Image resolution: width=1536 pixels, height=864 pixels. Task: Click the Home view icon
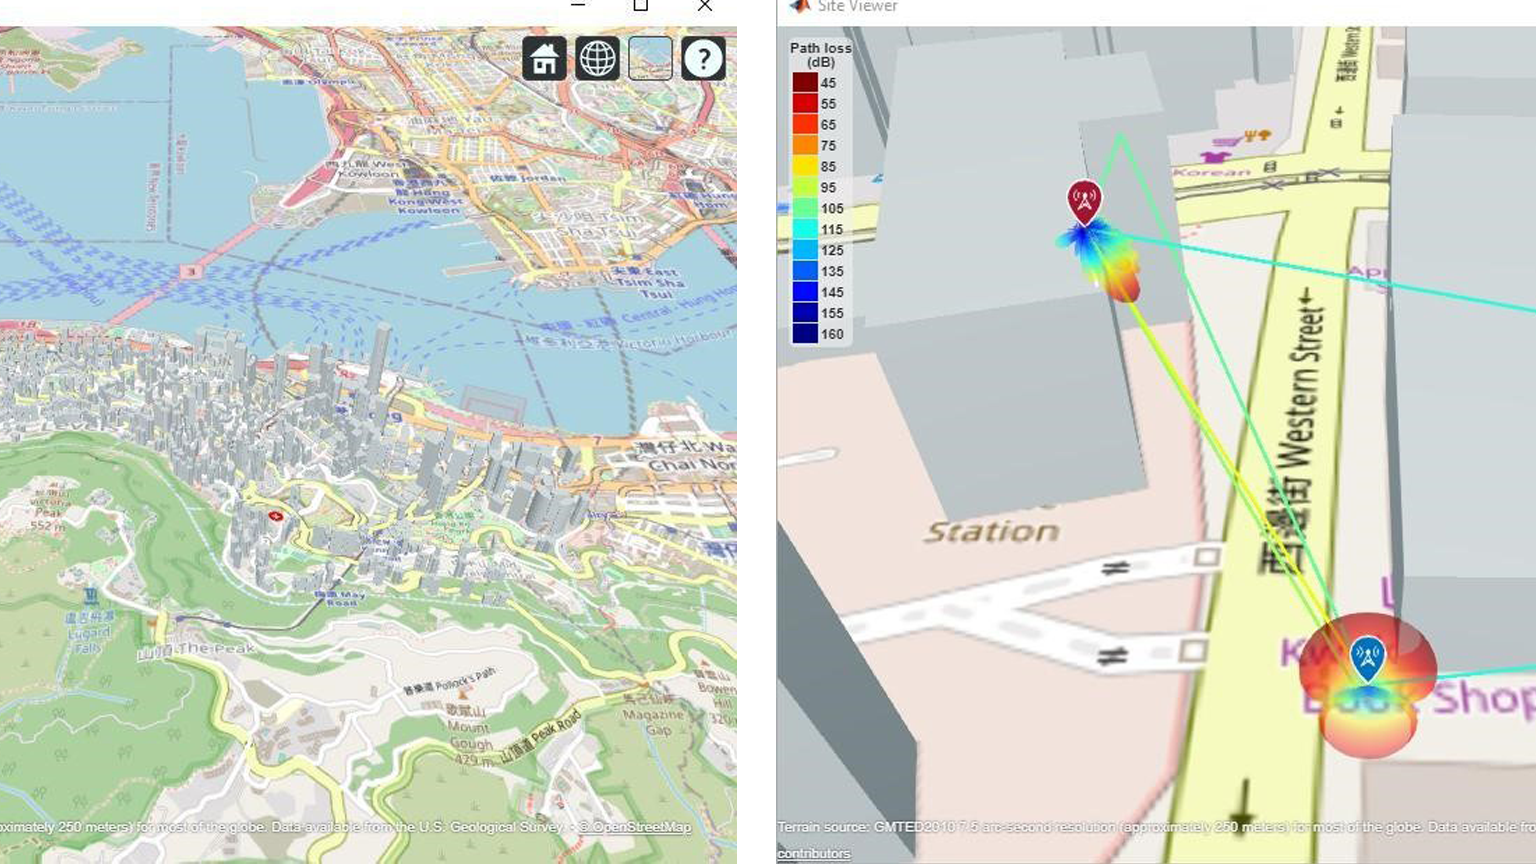pos(544,59)
